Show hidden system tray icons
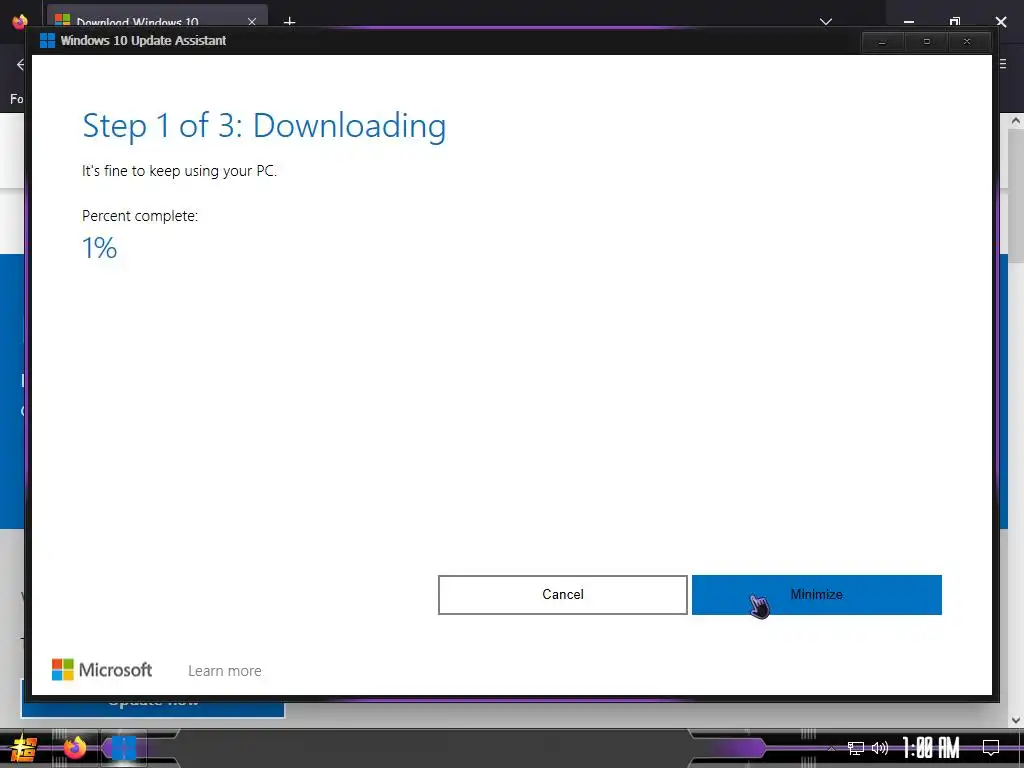The width and height of the screenshot is (1024, 768). (x=831, y=748)
